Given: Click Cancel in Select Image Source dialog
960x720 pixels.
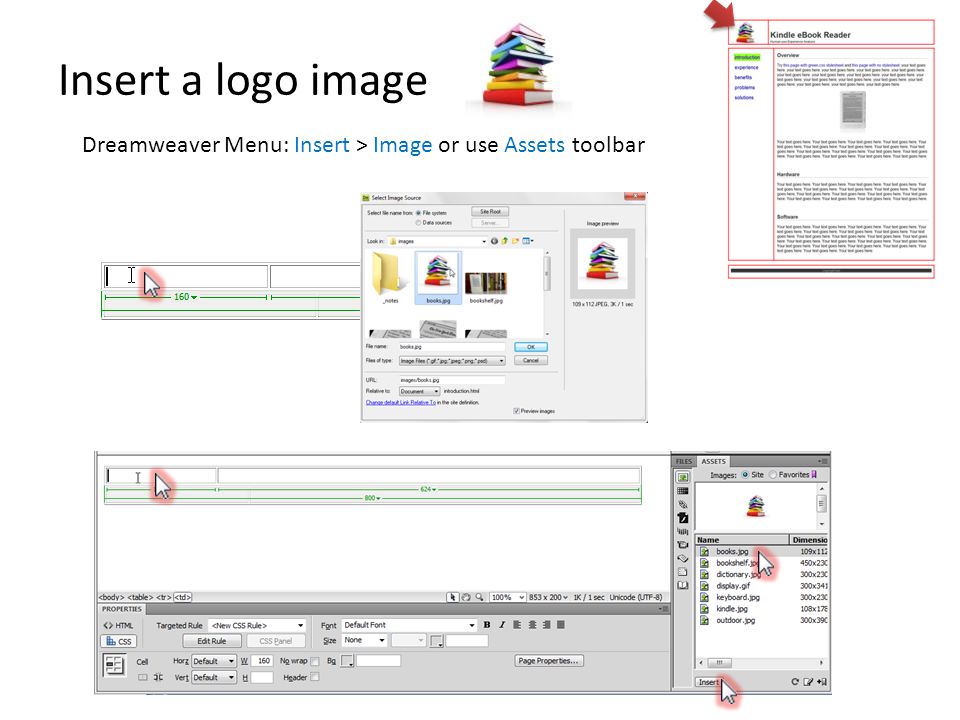Looking at the screenshot, I should coord(531,361).
